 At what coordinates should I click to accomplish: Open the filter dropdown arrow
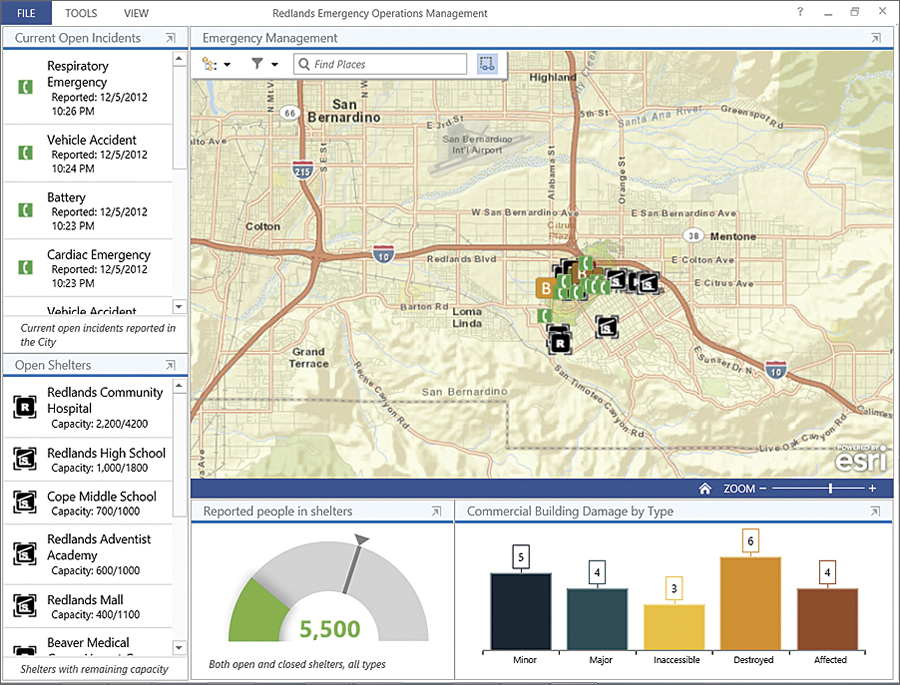click(x=275, y=63)
